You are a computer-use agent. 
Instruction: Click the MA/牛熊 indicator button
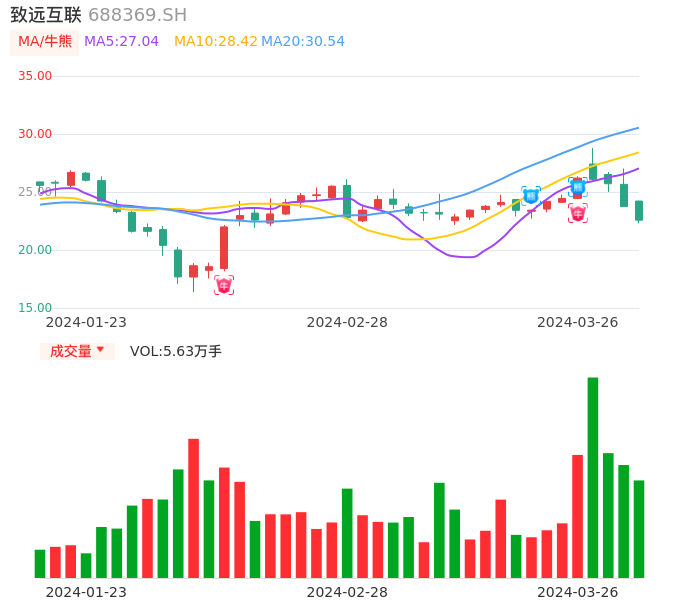click(45, 42)
